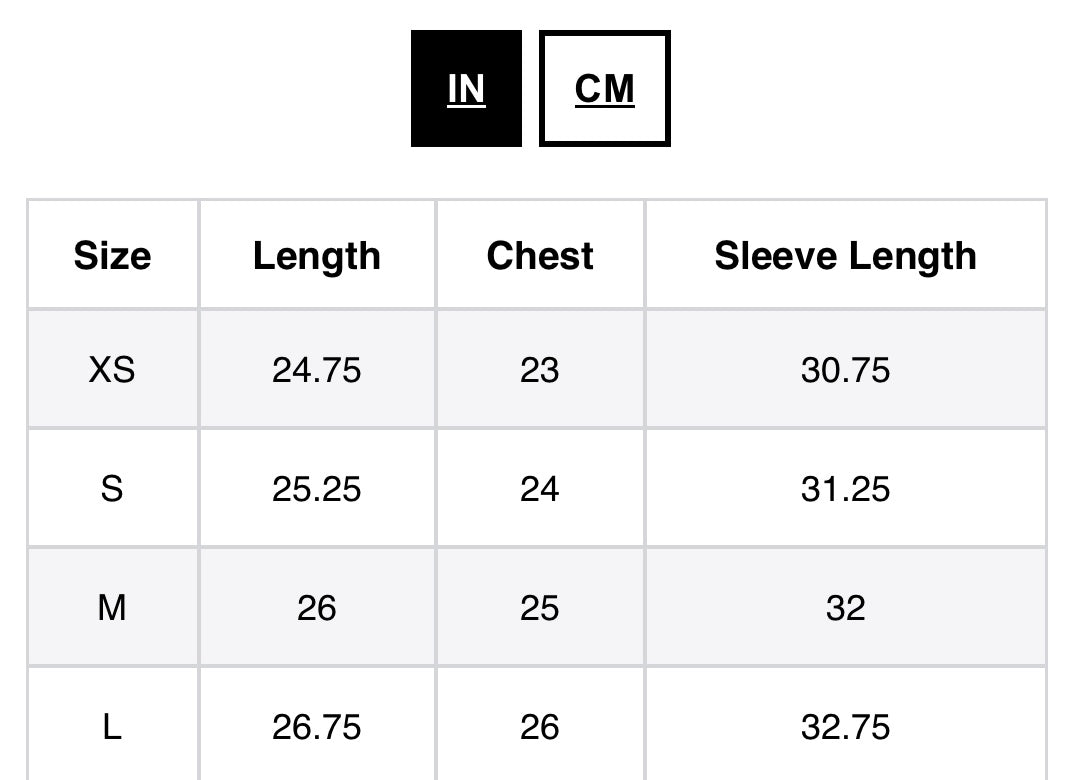Click the Length column header
Screen dimensions: 1068x780
coord(316,256)
